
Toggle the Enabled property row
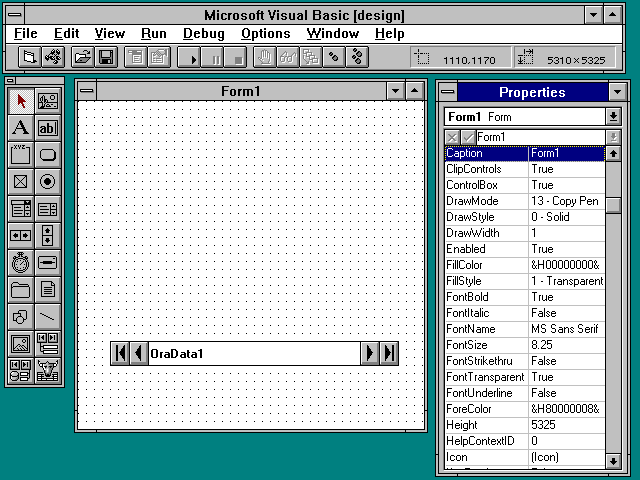point(524,249)
